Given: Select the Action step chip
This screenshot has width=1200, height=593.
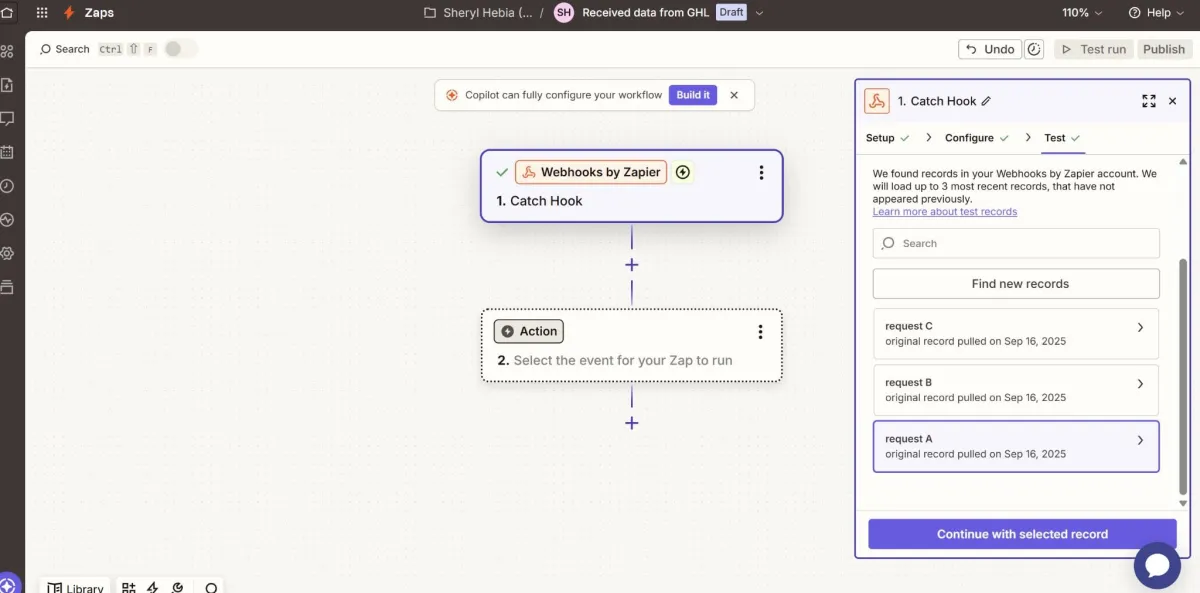Looking at the screenshot, I should [529, 331].
